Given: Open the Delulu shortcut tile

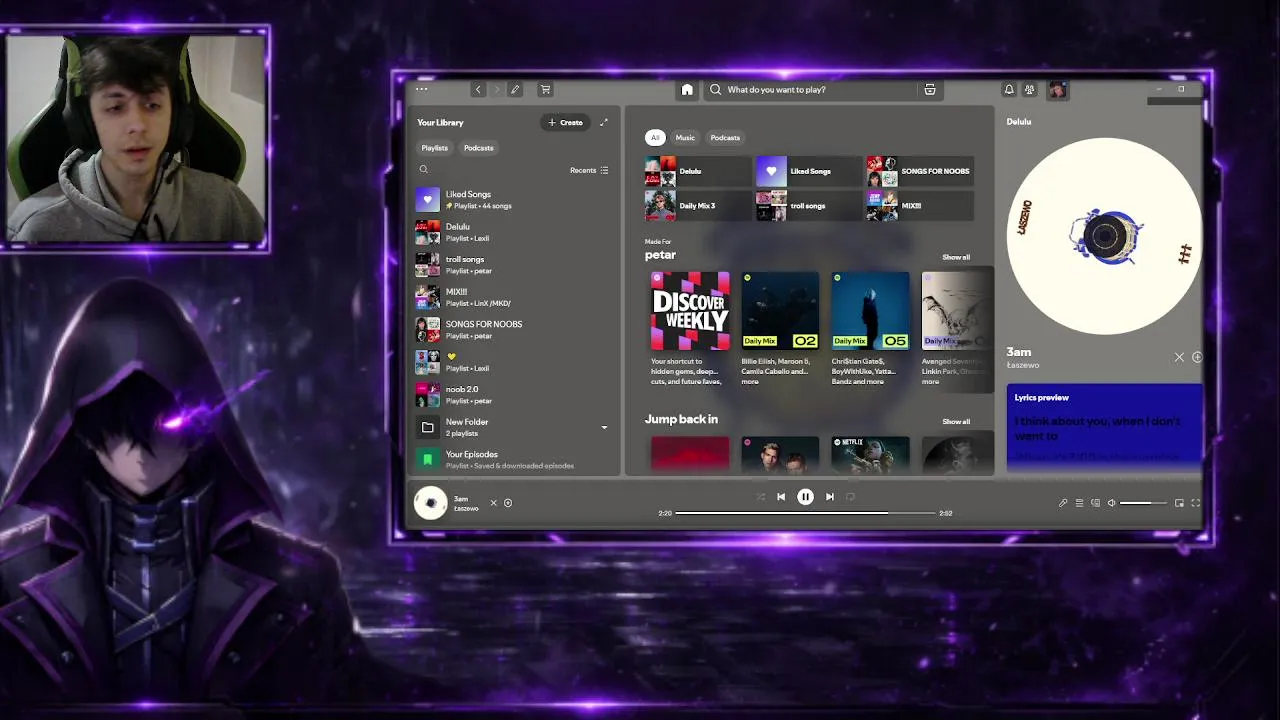Looking at the screenshot, I should pyautogui.click(x=698, y=171).
